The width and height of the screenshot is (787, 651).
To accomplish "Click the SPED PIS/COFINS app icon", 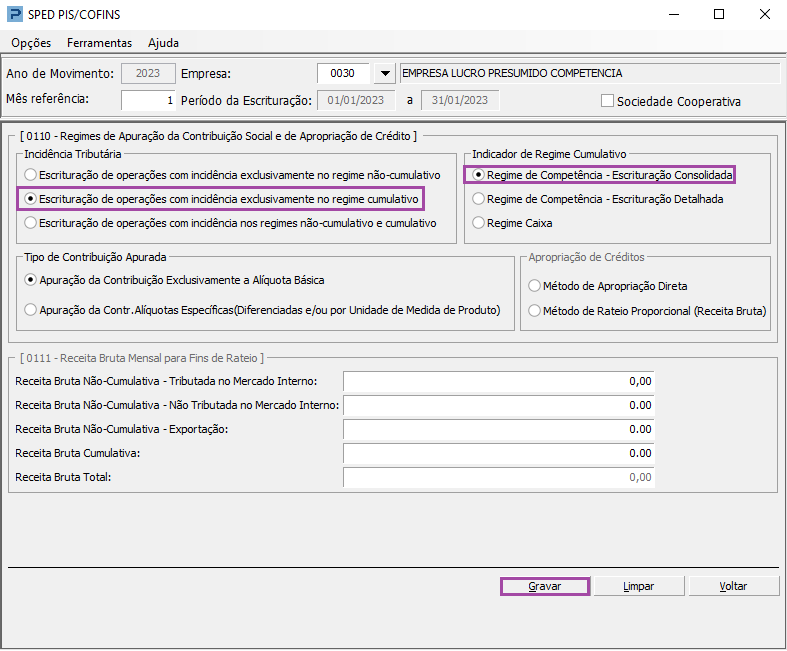I will tap(13, 15).
